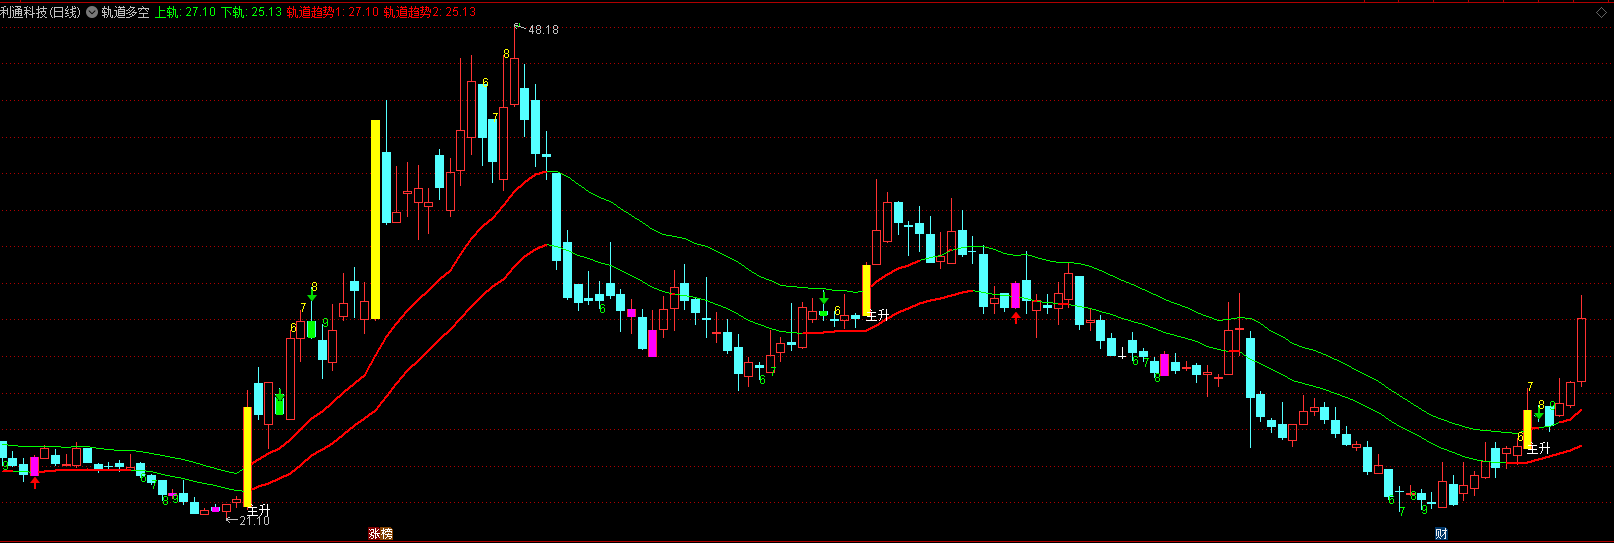Click the diamond icon at top-right corner
Image resolution: width=1614 pixels, height=543 pixels.
[1598, 12]
